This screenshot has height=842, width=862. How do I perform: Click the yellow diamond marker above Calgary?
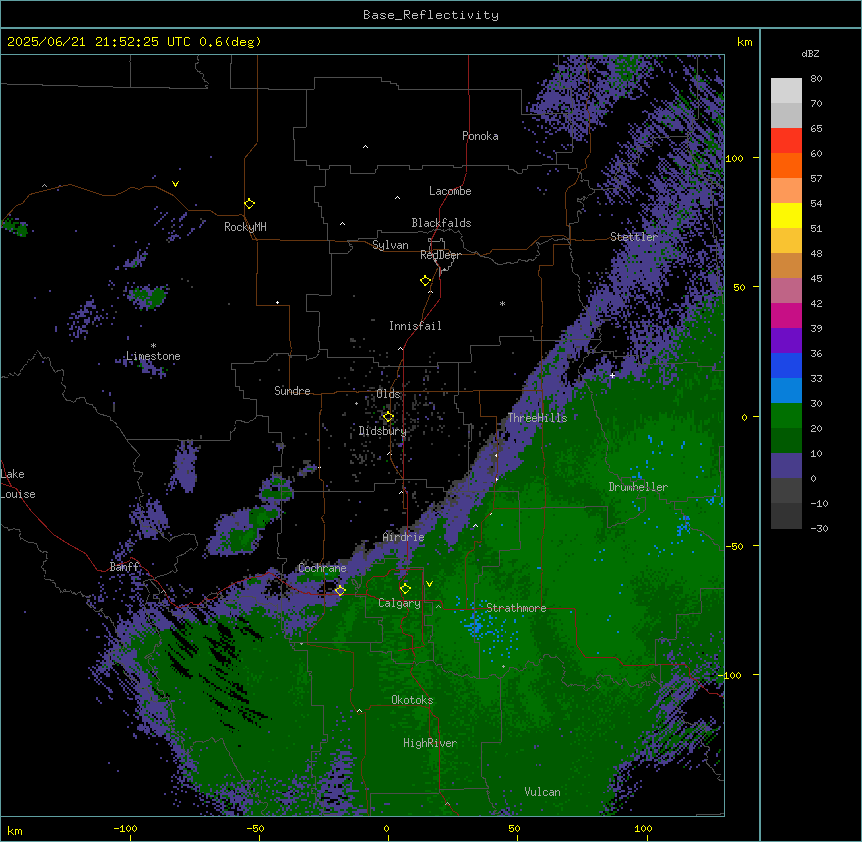[405, 589]
